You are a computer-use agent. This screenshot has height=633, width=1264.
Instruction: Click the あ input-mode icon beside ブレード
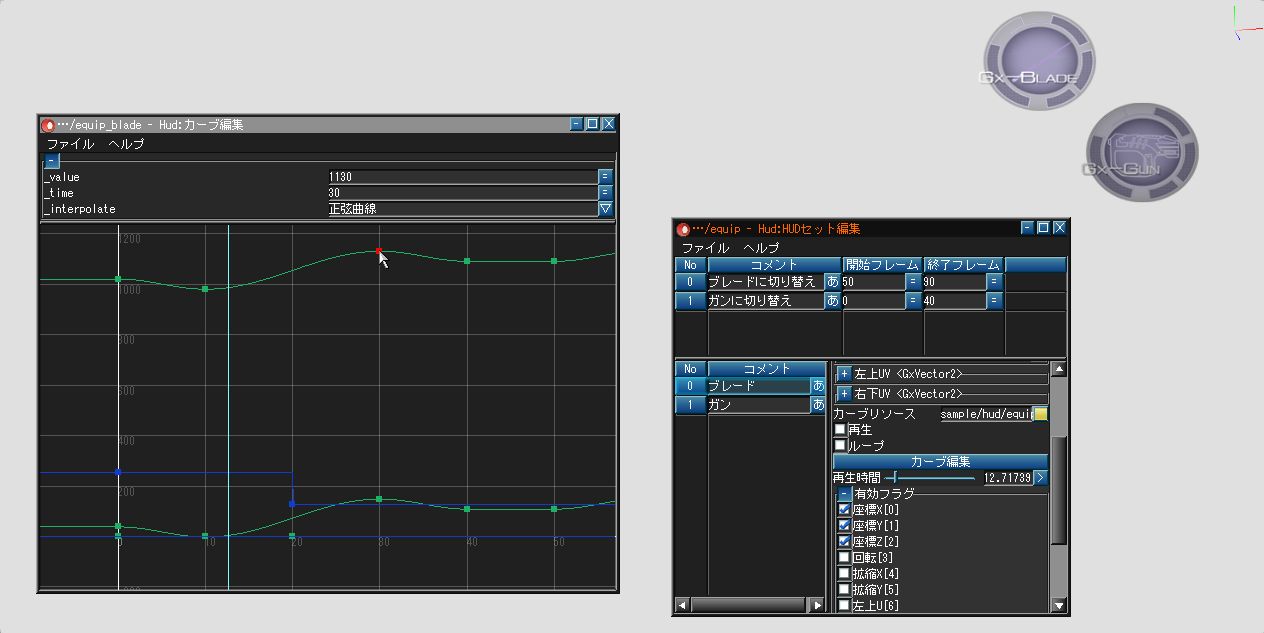click(818, 386)
